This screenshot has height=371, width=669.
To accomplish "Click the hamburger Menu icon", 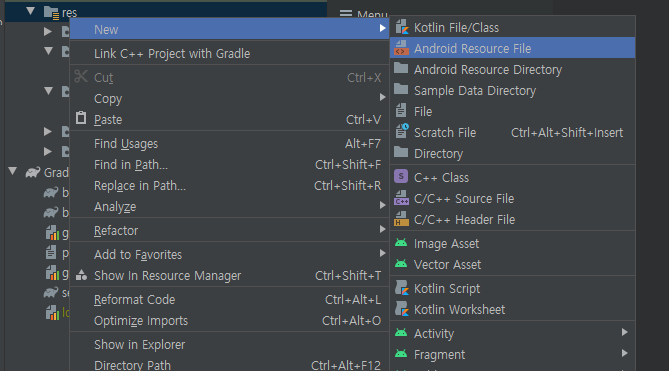I will [346, 13].
